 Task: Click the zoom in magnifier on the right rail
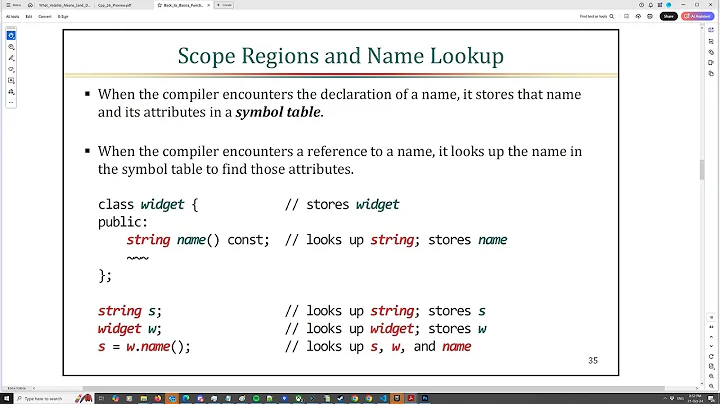(x=711, y=376)
